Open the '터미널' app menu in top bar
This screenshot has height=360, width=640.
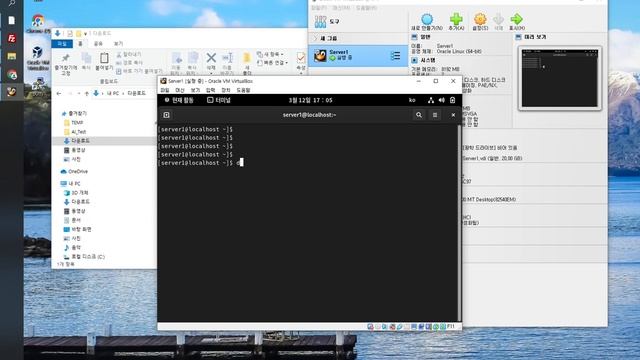219,100
